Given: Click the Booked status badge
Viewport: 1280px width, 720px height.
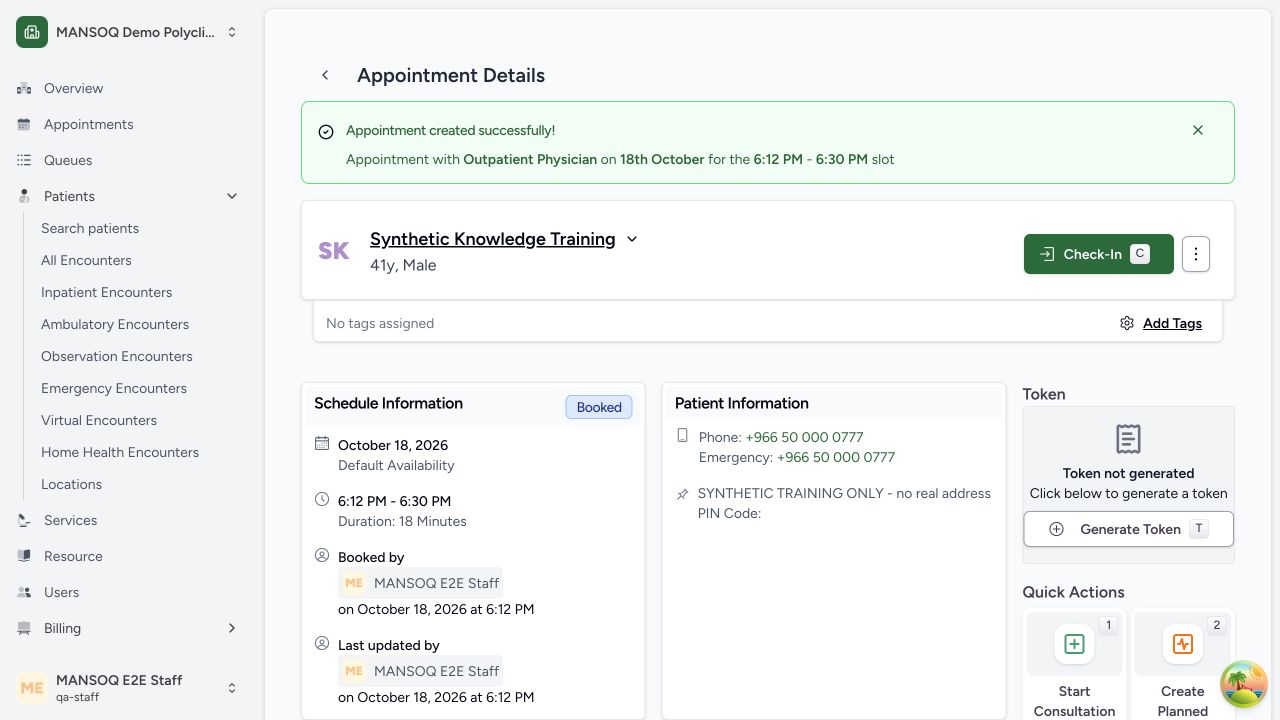Looking at the screenshot, I should (x=599, y=407).
